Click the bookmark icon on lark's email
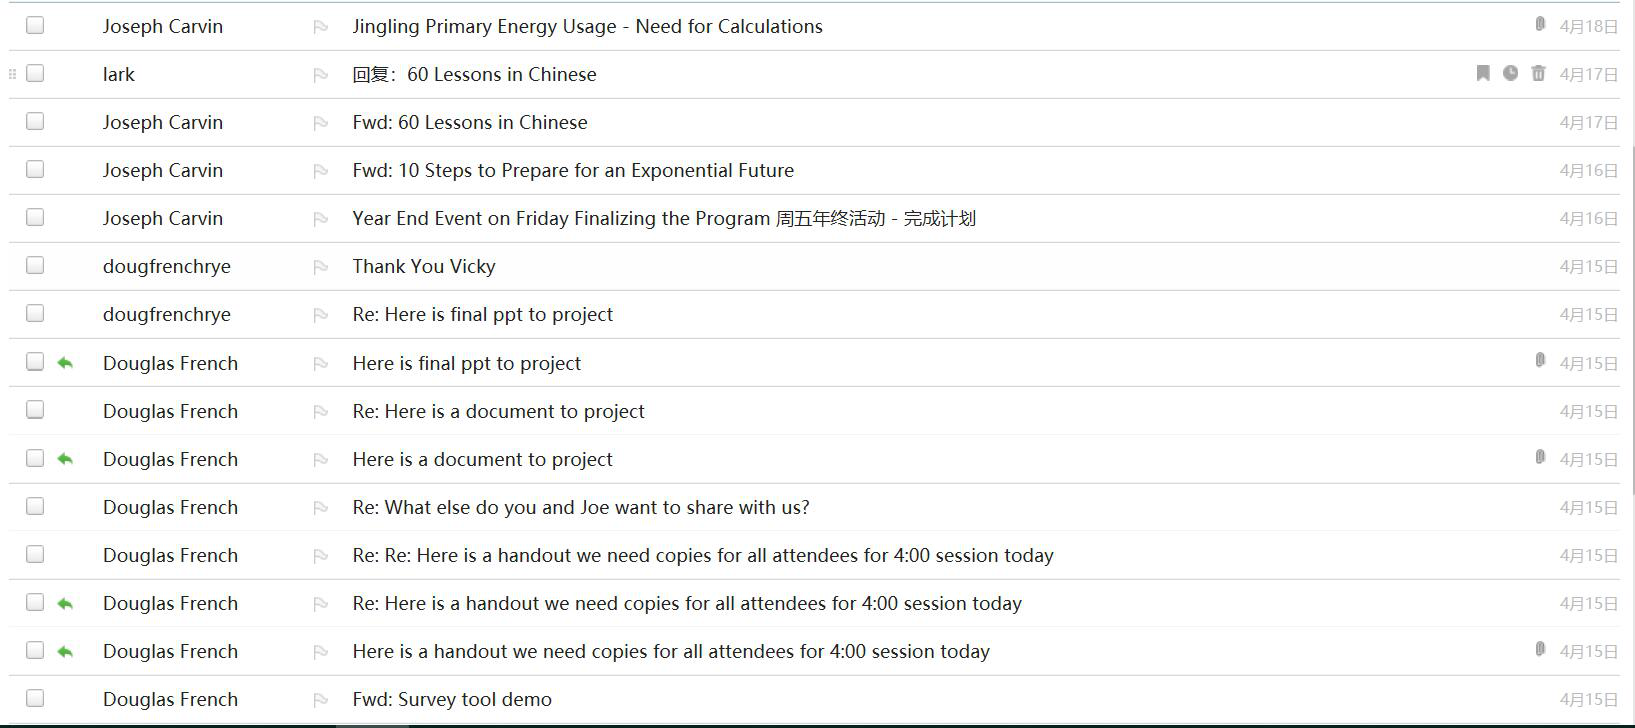Viewport: 1635px width, 728px height. pyautogui.click(x=1483, y=73)
